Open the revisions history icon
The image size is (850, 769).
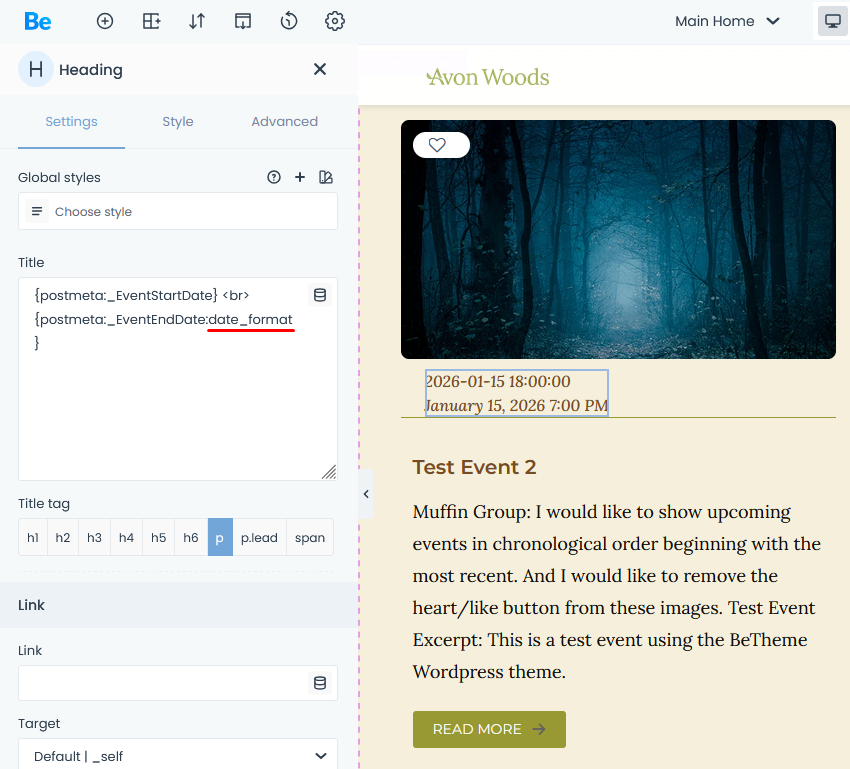289,21
